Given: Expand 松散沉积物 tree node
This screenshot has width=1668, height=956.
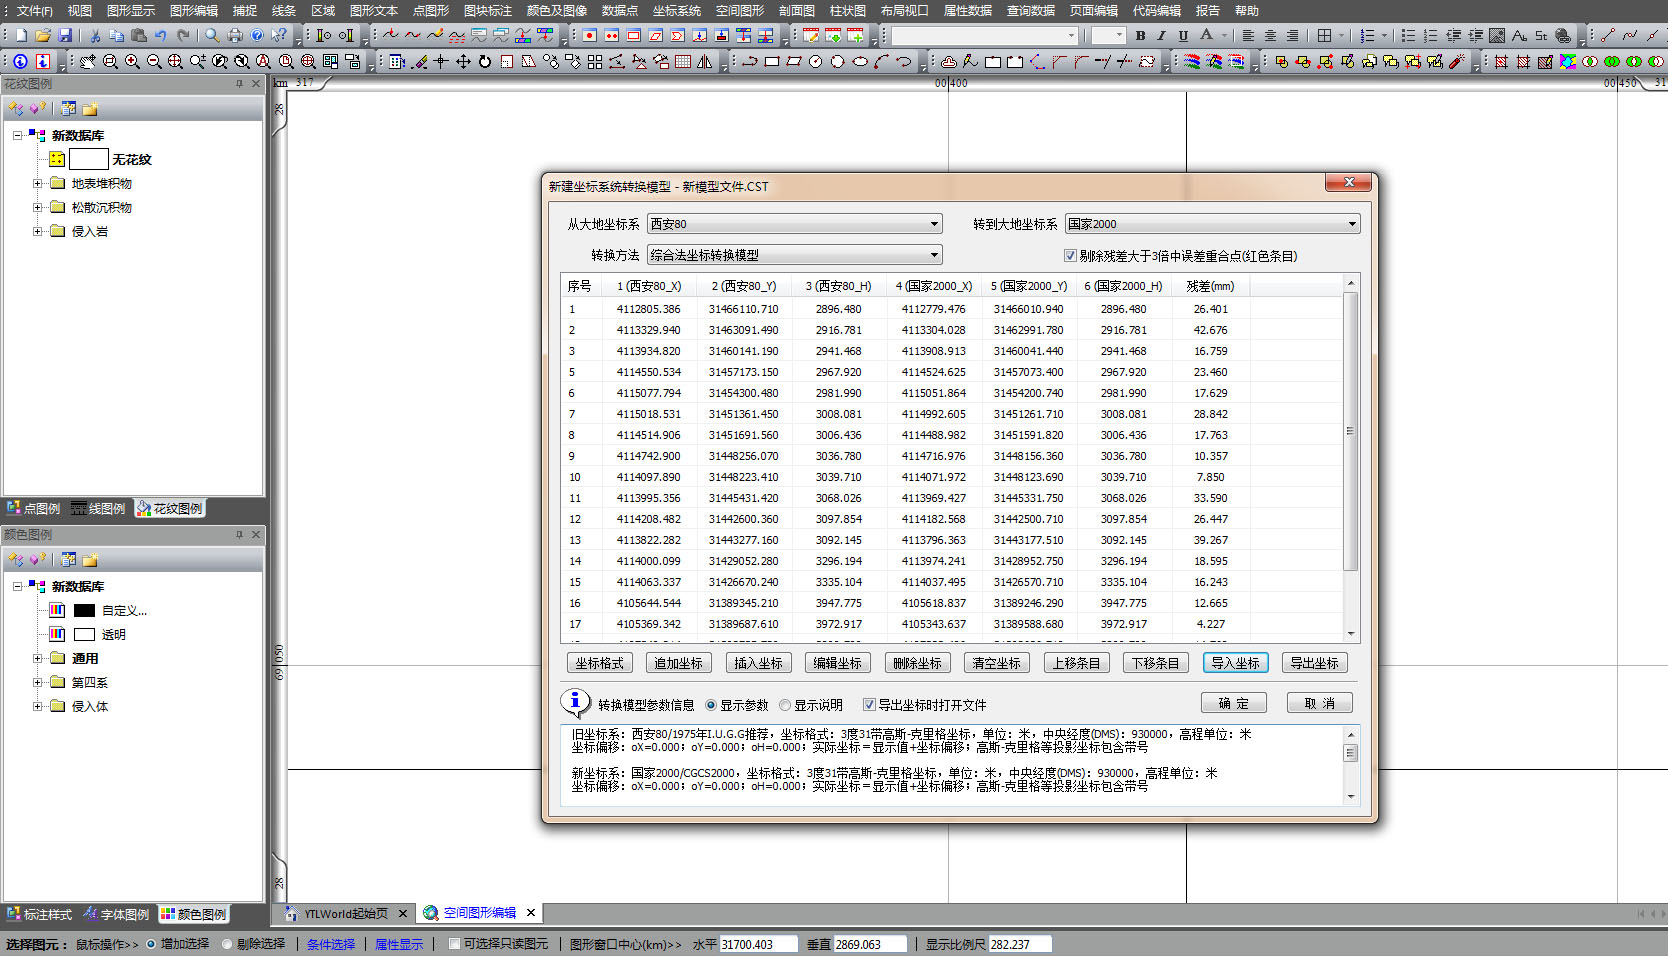Looking at the screenshot, I should point(38,207).
